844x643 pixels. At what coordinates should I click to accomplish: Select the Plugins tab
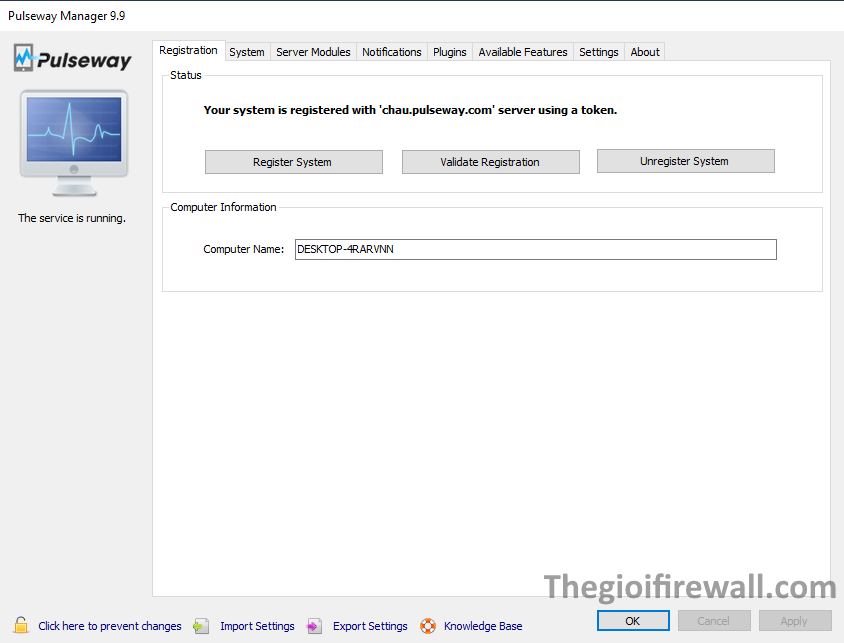(449, 52)
